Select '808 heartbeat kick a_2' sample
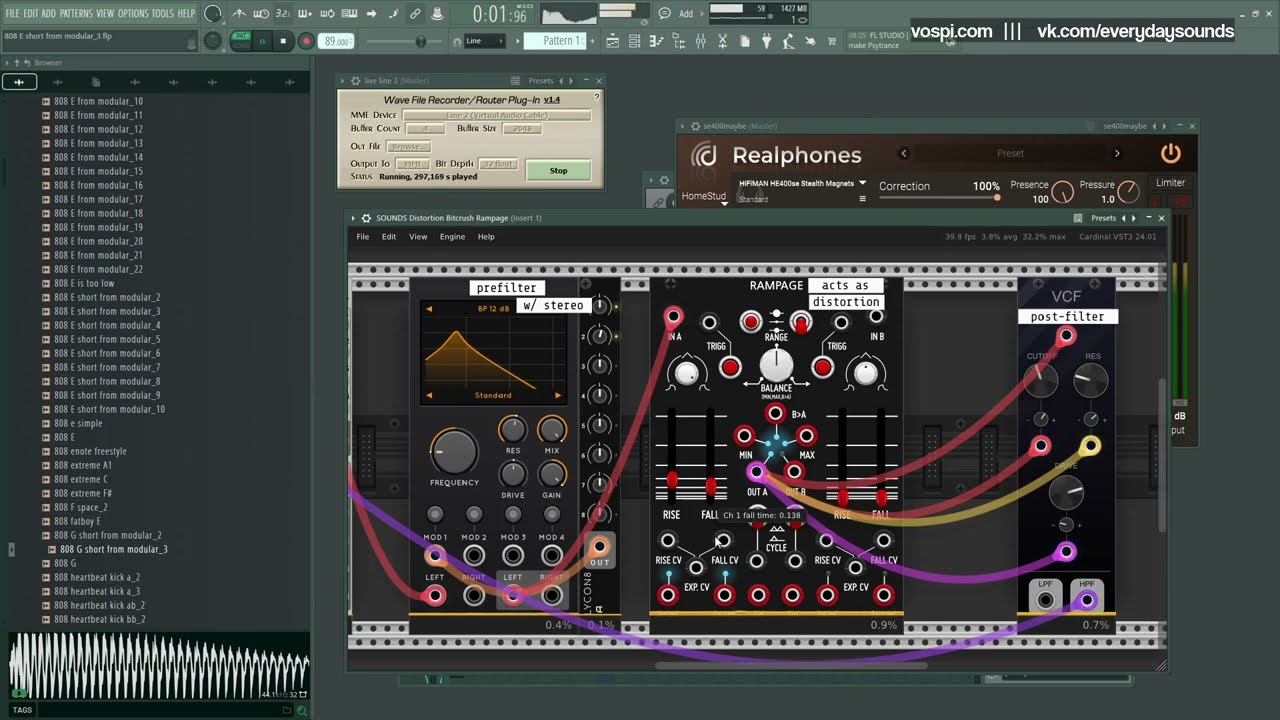This screenshot has width=1280, height=720. click(97, 577)
